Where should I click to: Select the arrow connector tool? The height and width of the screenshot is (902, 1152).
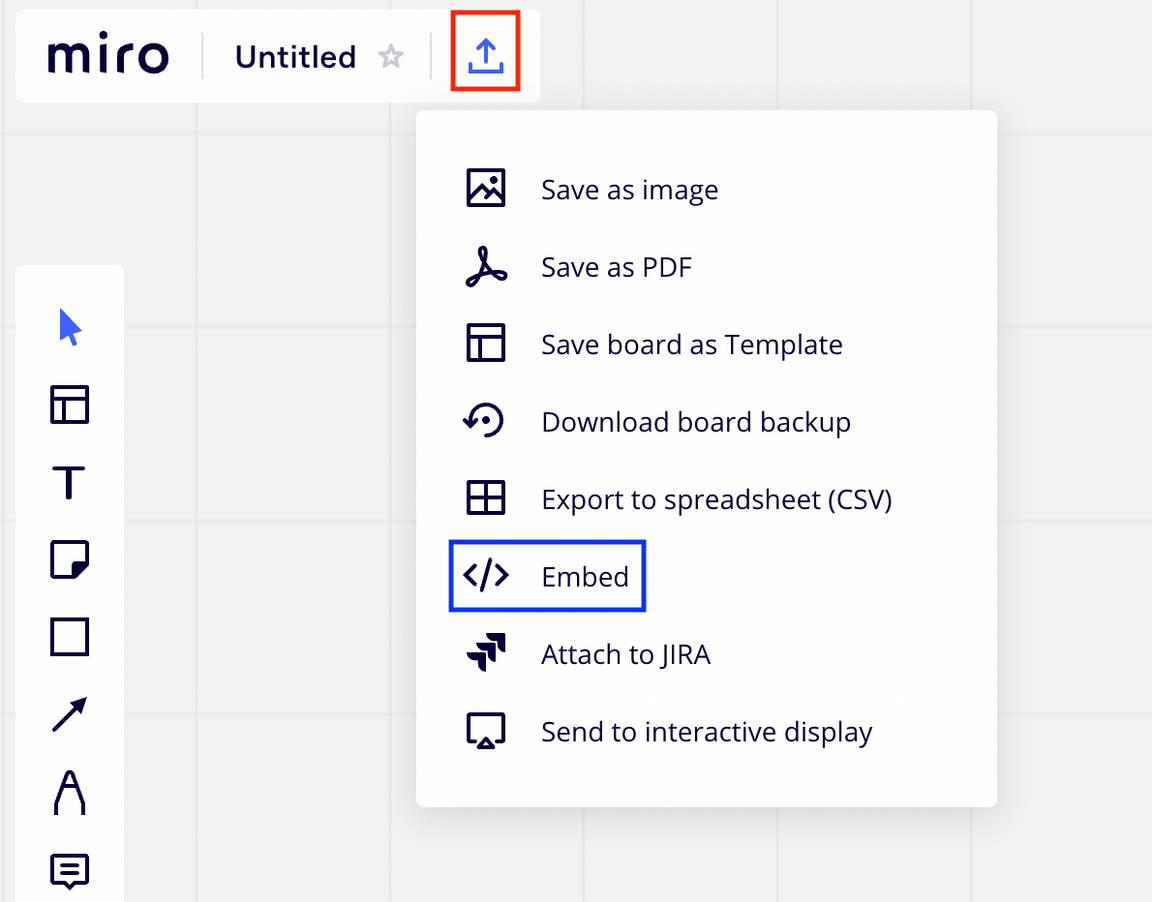coord(69,714)
